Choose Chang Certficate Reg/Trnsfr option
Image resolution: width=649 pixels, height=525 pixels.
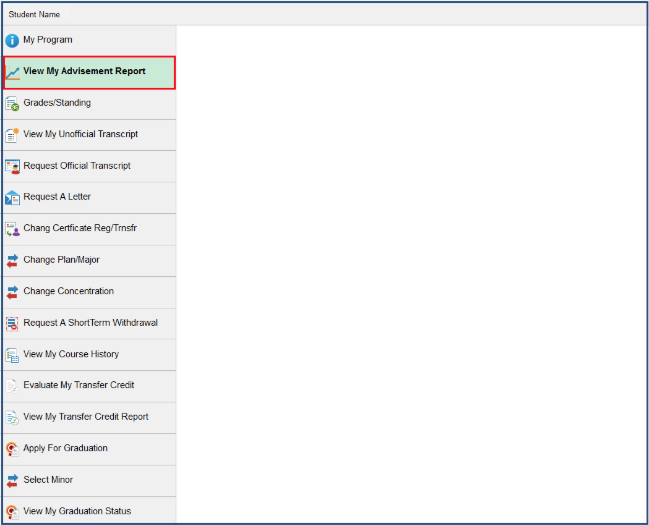coord(80,229)
